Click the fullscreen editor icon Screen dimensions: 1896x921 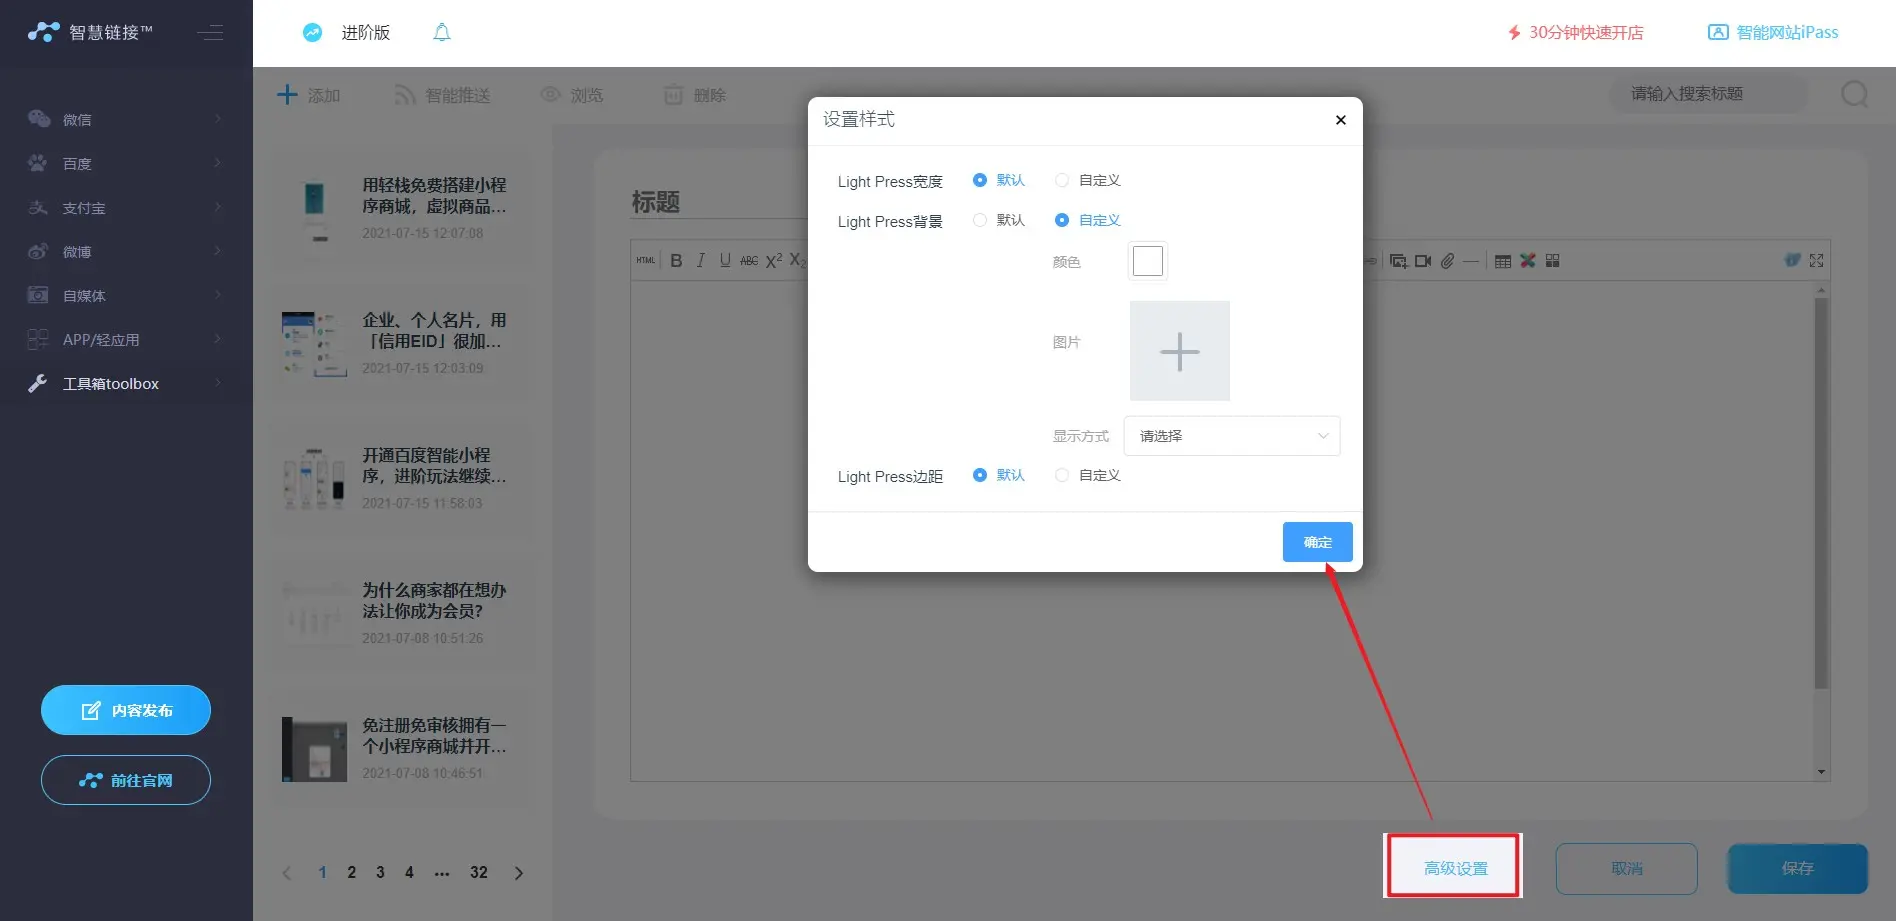pyautogui.click(x=1816, y=261)
